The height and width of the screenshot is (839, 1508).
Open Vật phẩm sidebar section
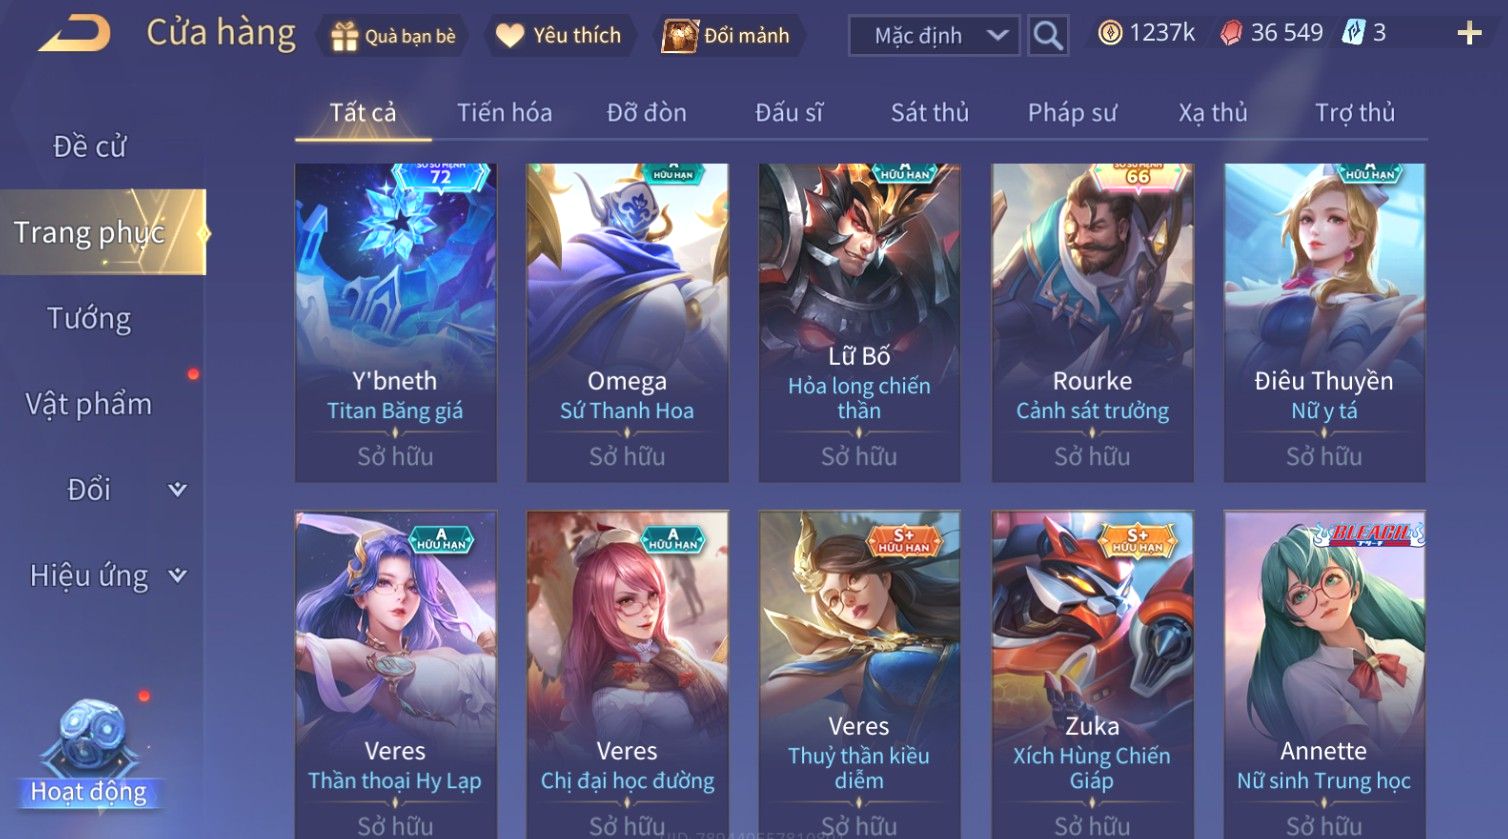click(x=89, y=404)
